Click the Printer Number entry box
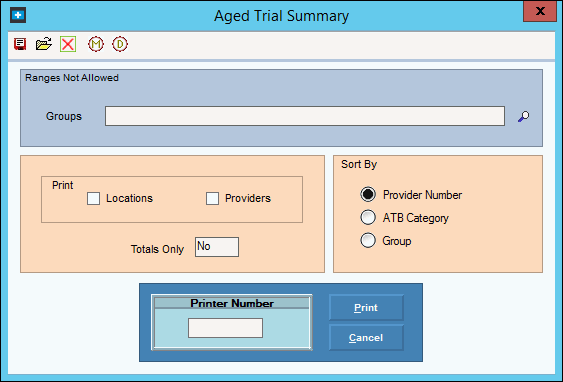Viewport: 563px width, 382px height. [x=225, y=328]
